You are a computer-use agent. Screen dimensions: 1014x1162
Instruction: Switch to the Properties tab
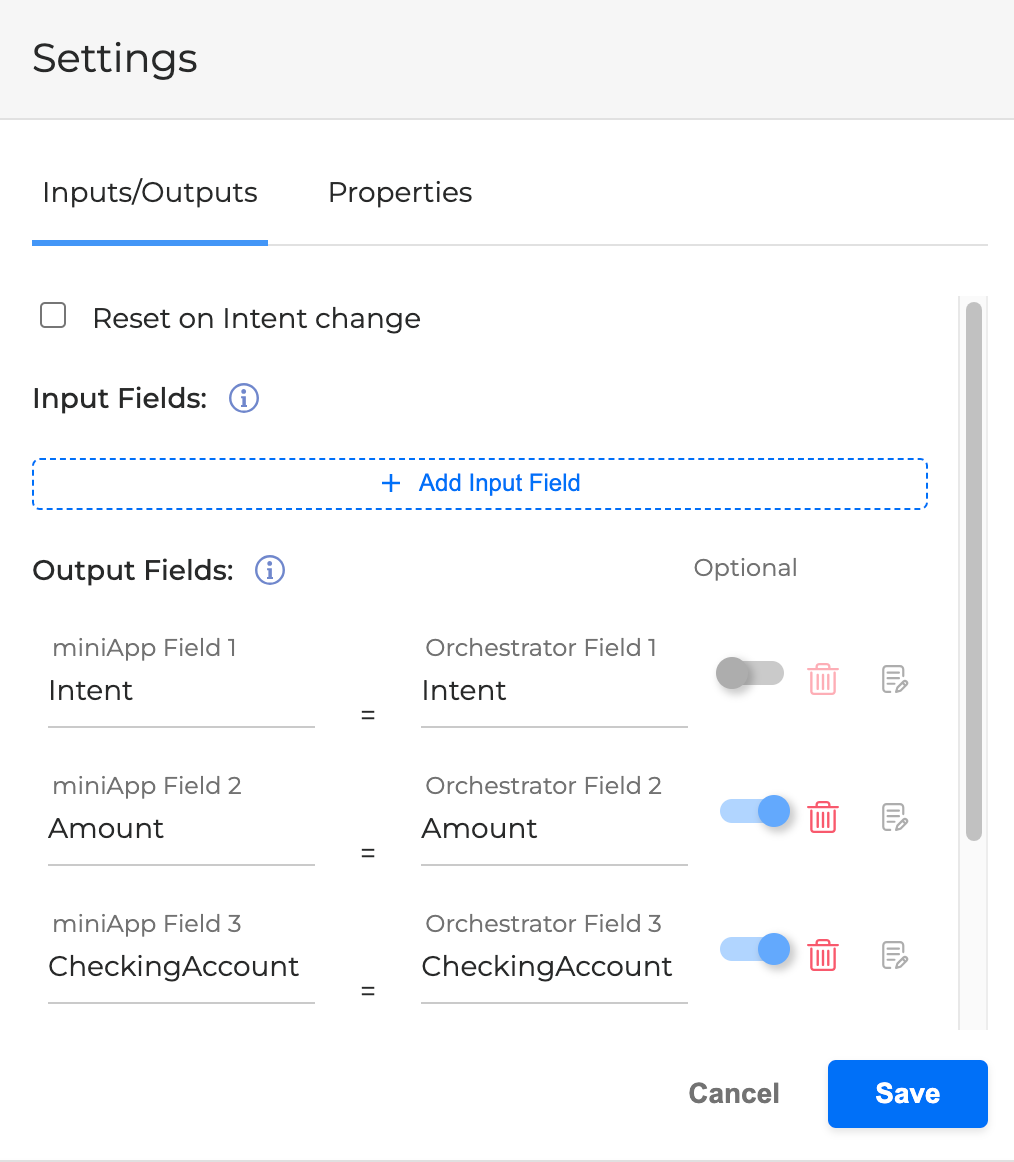pos(400,192)
